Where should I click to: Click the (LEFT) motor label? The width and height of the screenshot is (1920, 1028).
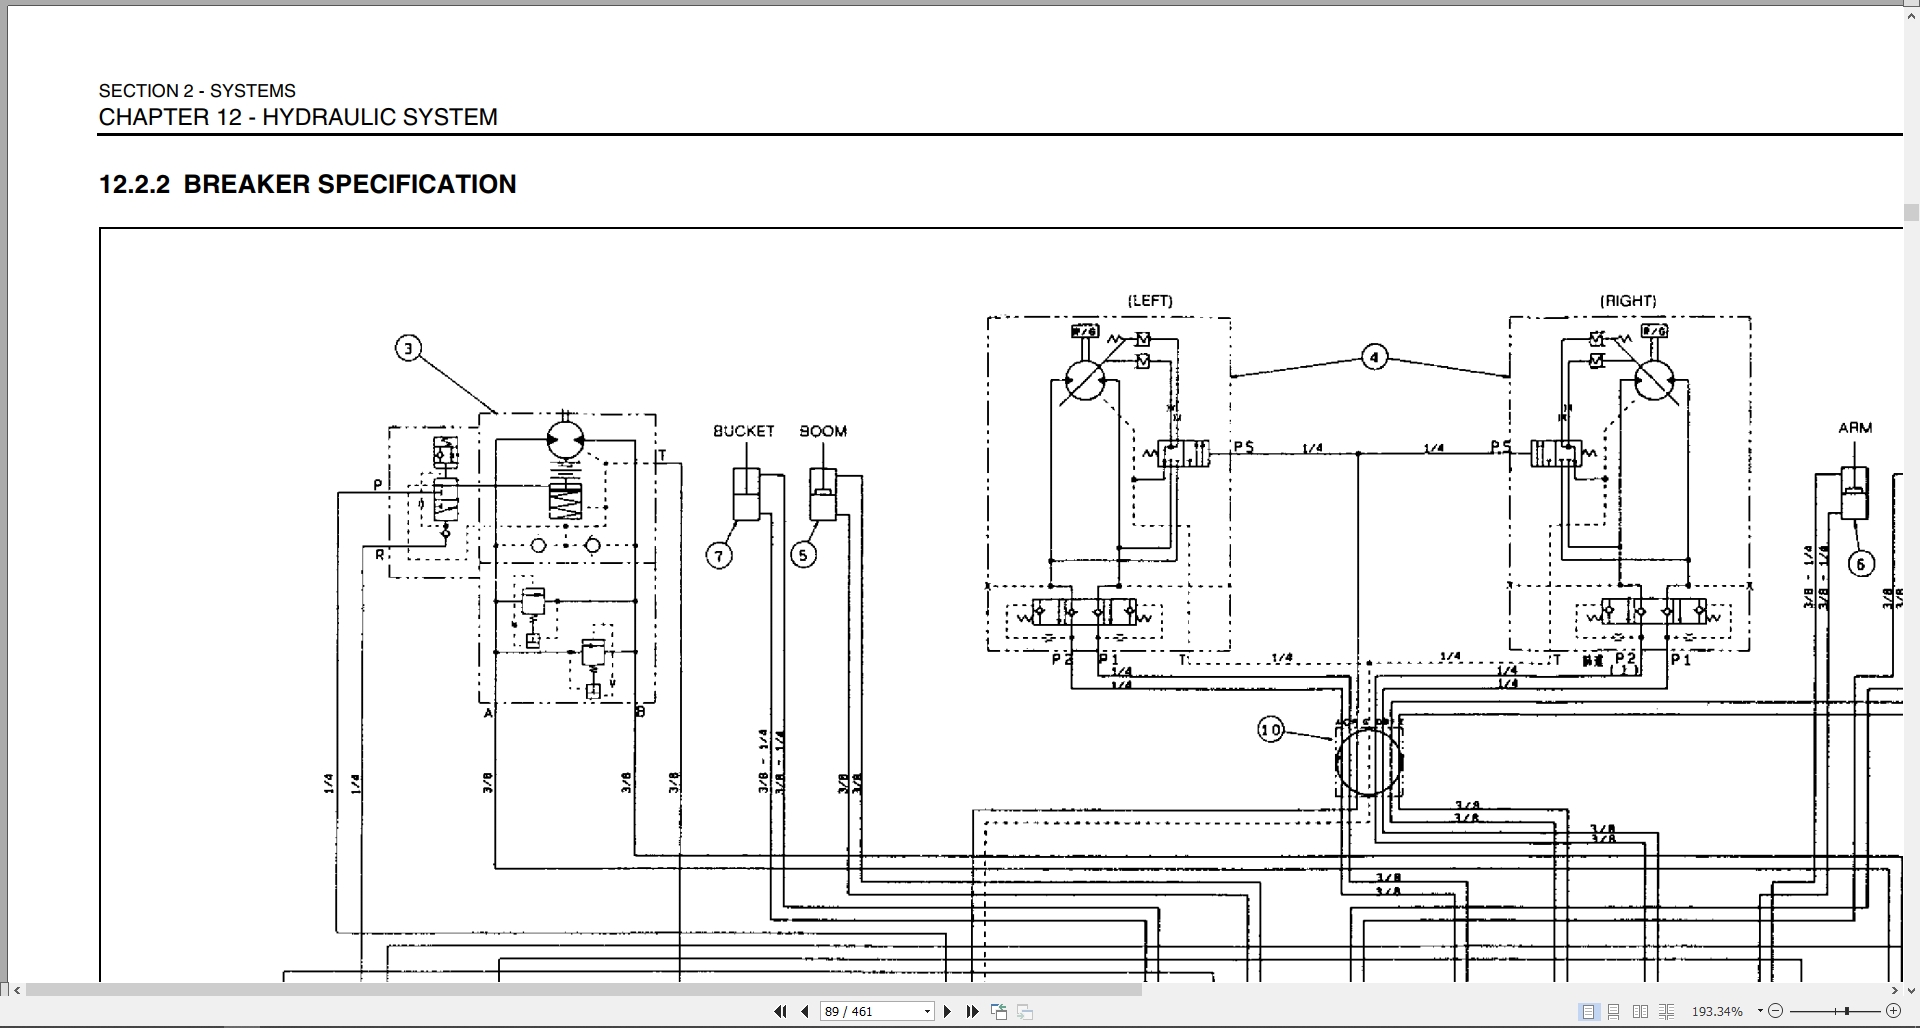coord(1150,300)
